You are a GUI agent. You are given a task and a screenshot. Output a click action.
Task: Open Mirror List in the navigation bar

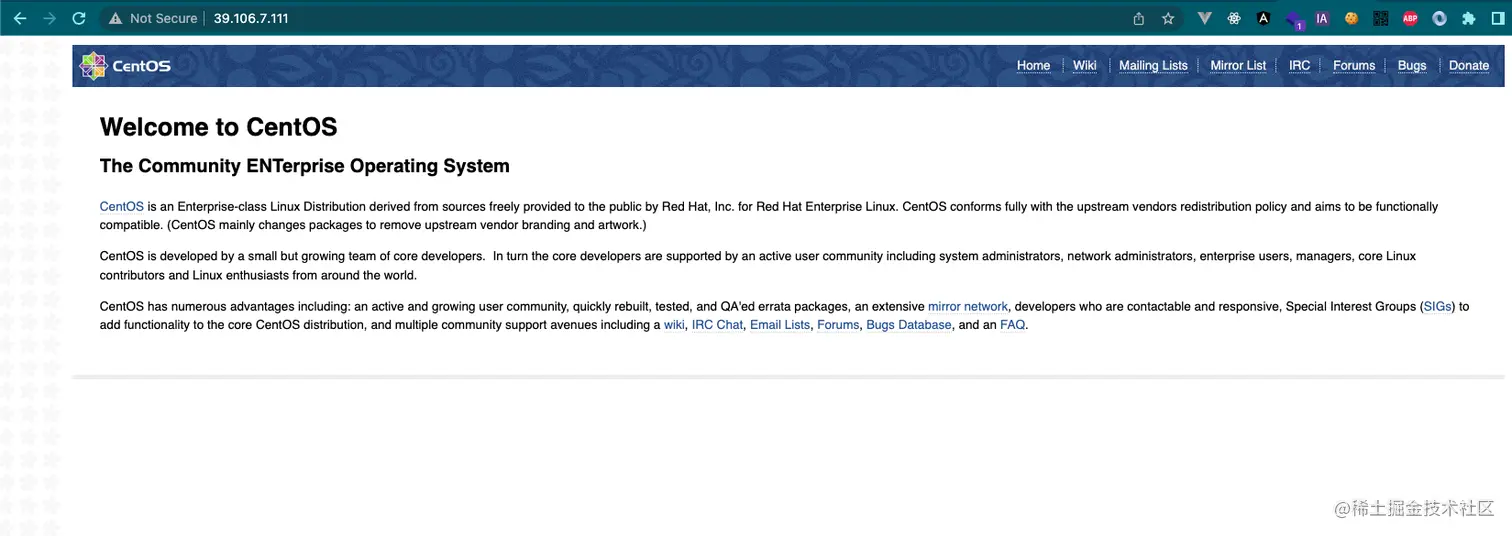click(x=1238, y=66)
